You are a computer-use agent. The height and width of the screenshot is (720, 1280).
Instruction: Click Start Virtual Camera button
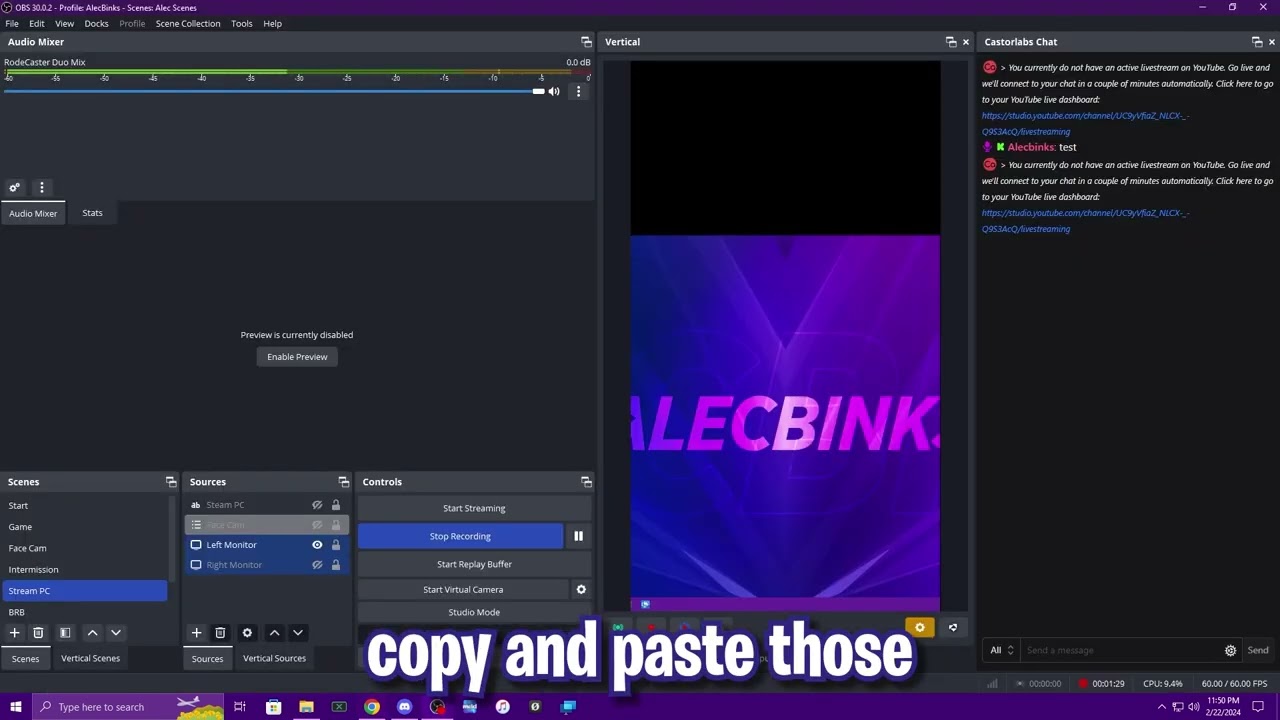(x=463, y=590)
